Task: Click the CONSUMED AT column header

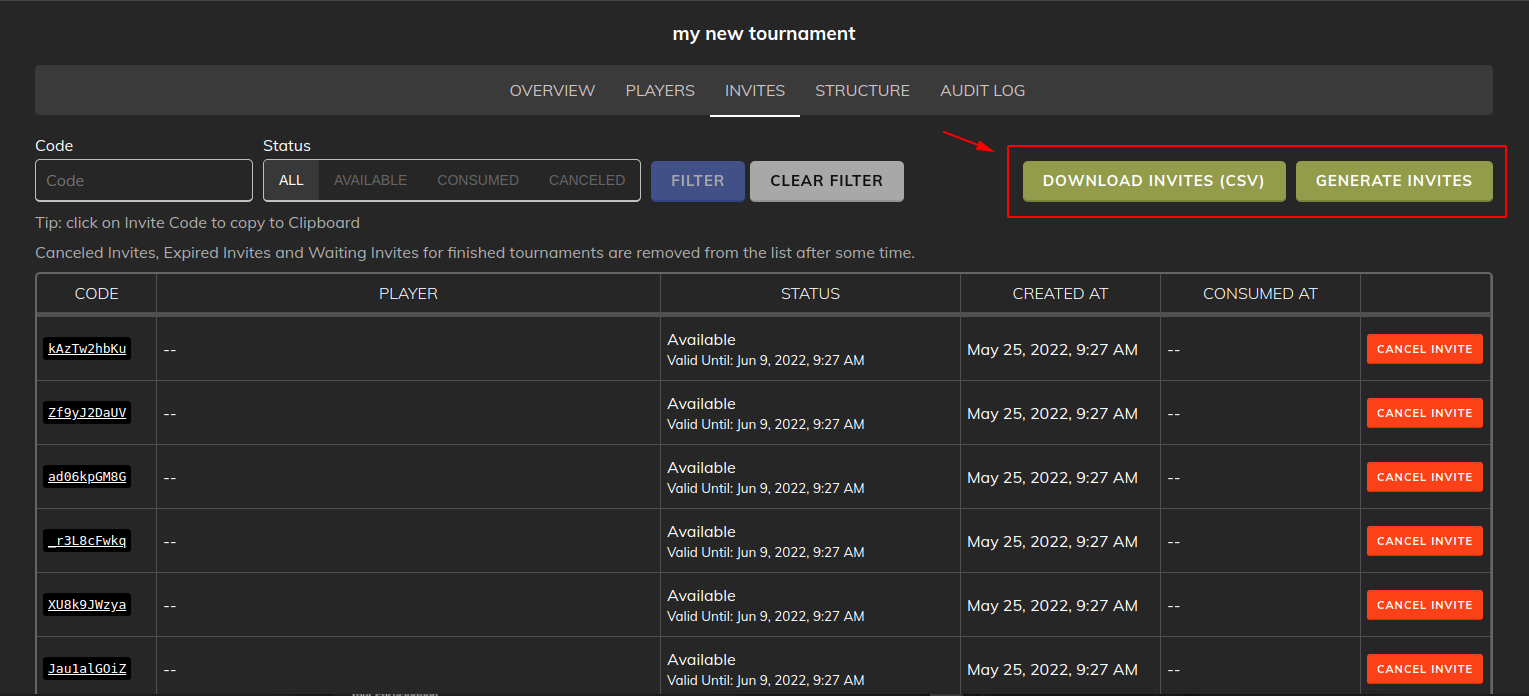Action: 1260,294
